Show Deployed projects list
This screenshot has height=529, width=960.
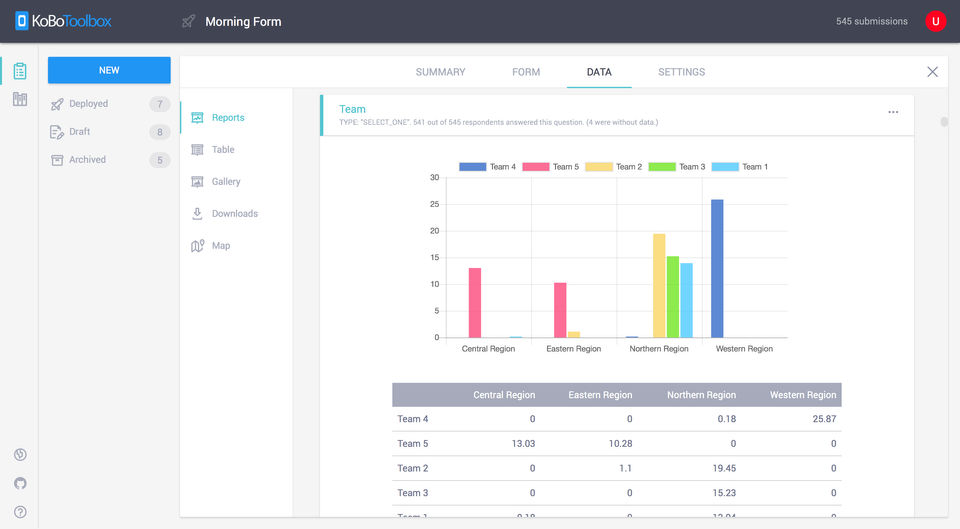point(88,104)
